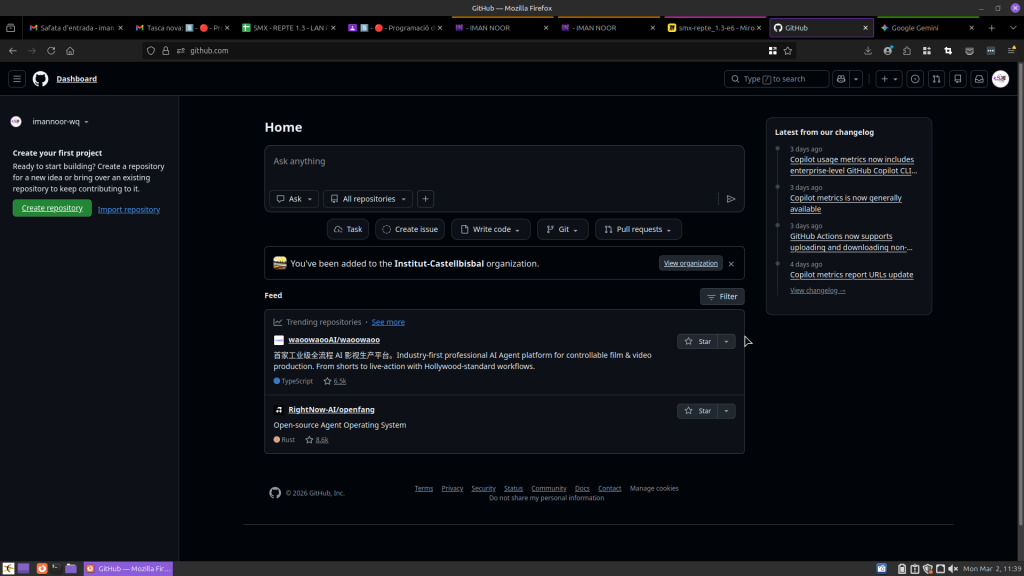
Task: Open the View changelog link
Action: click(x=817, y=291)
